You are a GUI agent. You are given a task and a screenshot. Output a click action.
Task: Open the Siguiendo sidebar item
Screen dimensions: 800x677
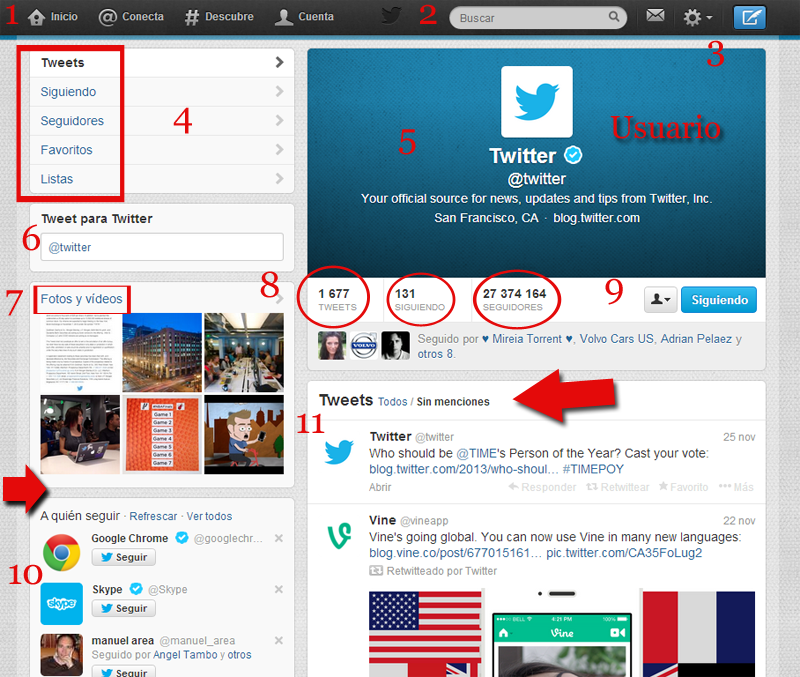click(x=162, y=92)
